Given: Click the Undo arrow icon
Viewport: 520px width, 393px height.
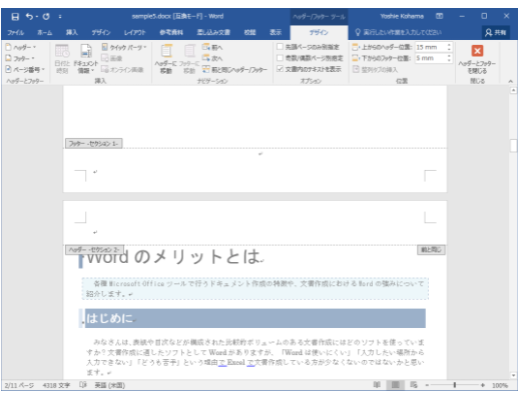Looking at the screenshot, I should [x=29, y=16].
